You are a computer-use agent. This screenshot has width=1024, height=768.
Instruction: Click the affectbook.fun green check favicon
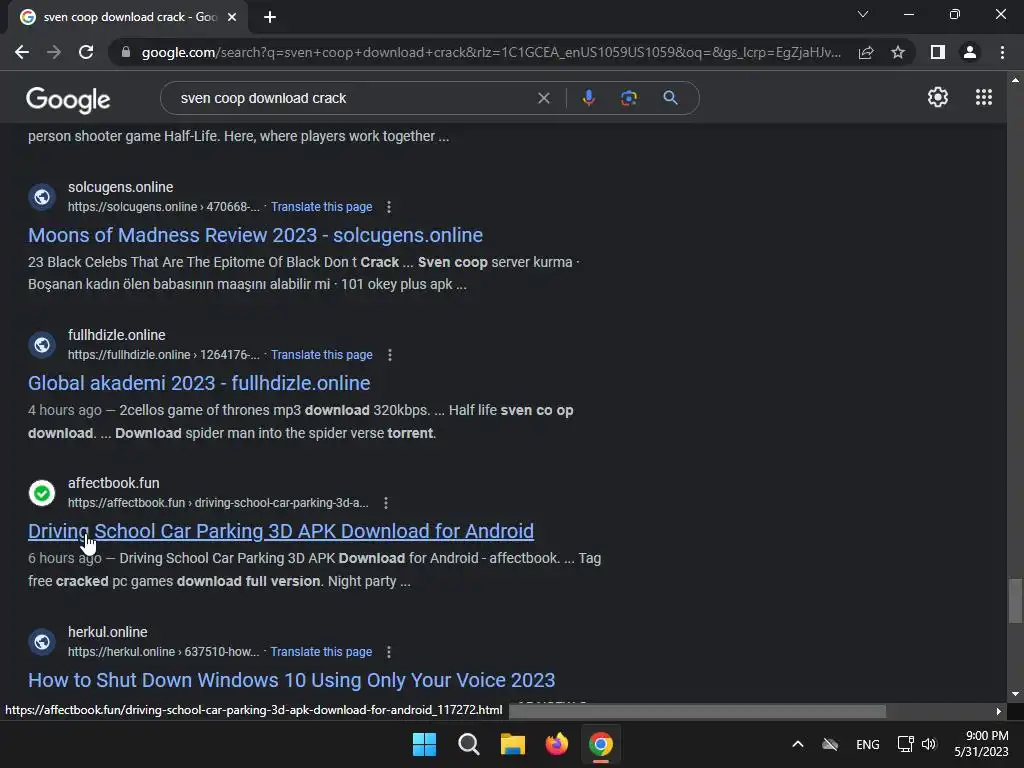pyautogui.click(x=42, y=493)
